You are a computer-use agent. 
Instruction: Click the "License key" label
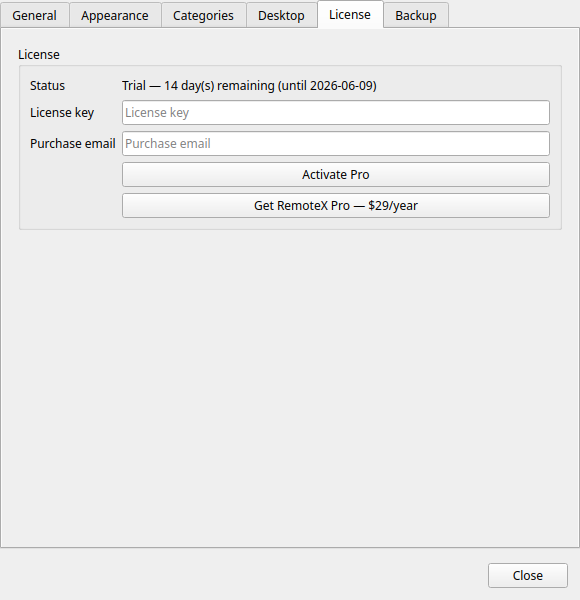tap(62, 112)
